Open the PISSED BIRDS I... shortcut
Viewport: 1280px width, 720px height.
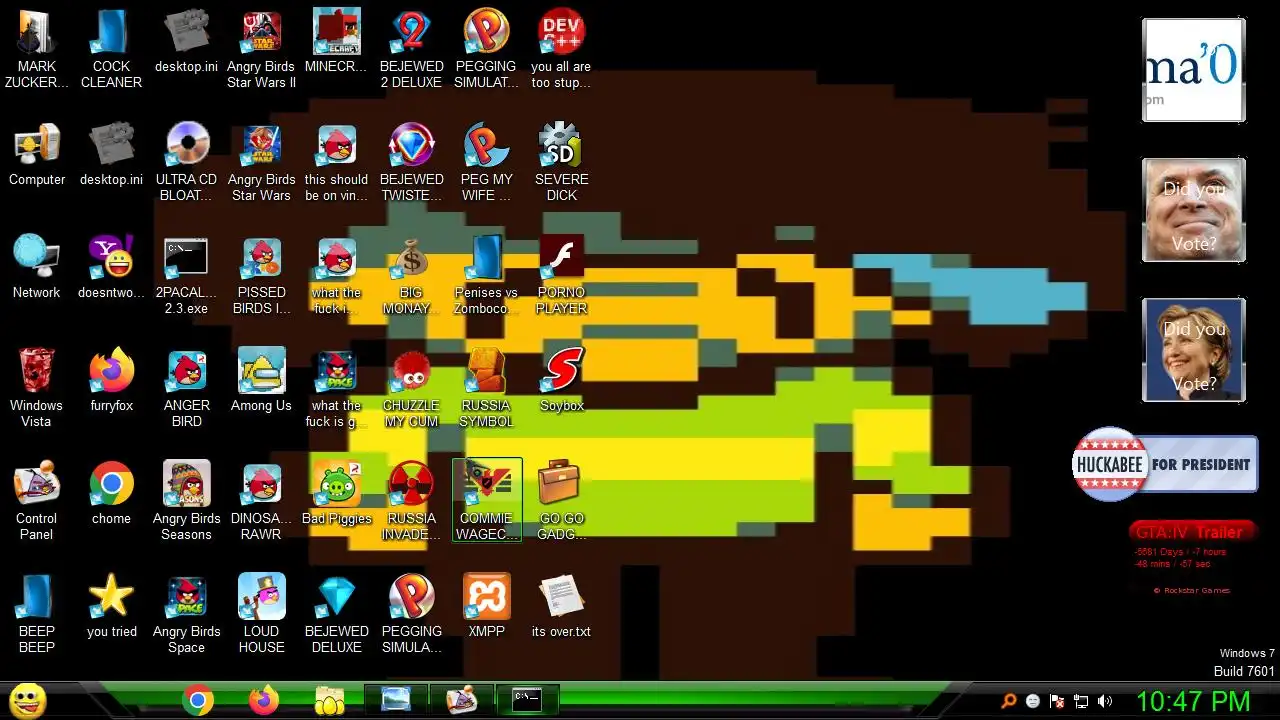tap(261, 275)
